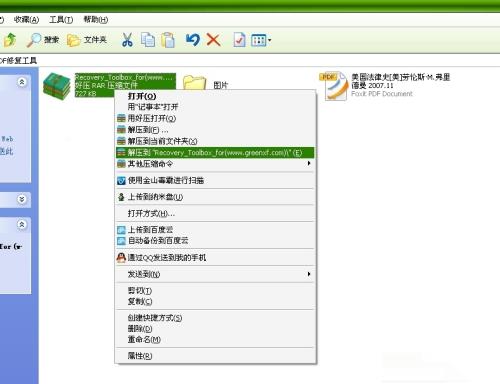Image resolution: width=500 pixels, height=384 pixels.
Task: Choose 上传到纳米盘(U) entry
Action: (215, 197)
